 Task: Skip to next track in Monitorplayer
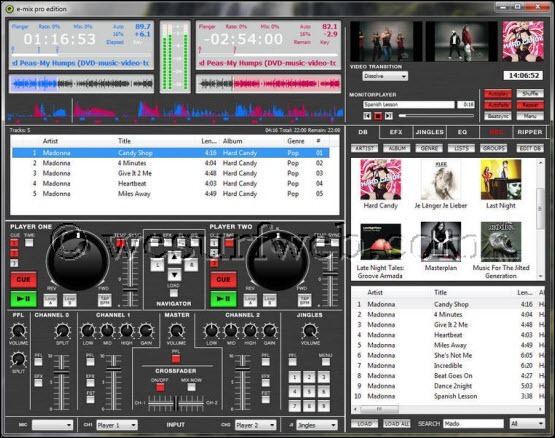pyautogui.click(x=389, y=116)
